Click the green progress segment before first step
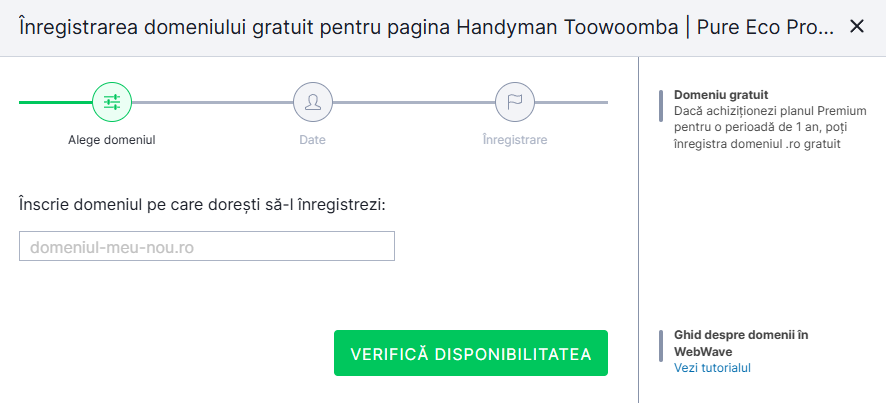 coord(55,102)
